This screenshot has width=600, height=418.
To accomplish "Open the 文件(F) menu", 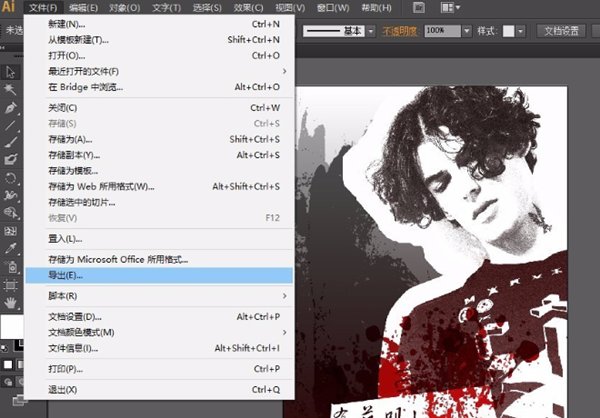I will (43, 8).
